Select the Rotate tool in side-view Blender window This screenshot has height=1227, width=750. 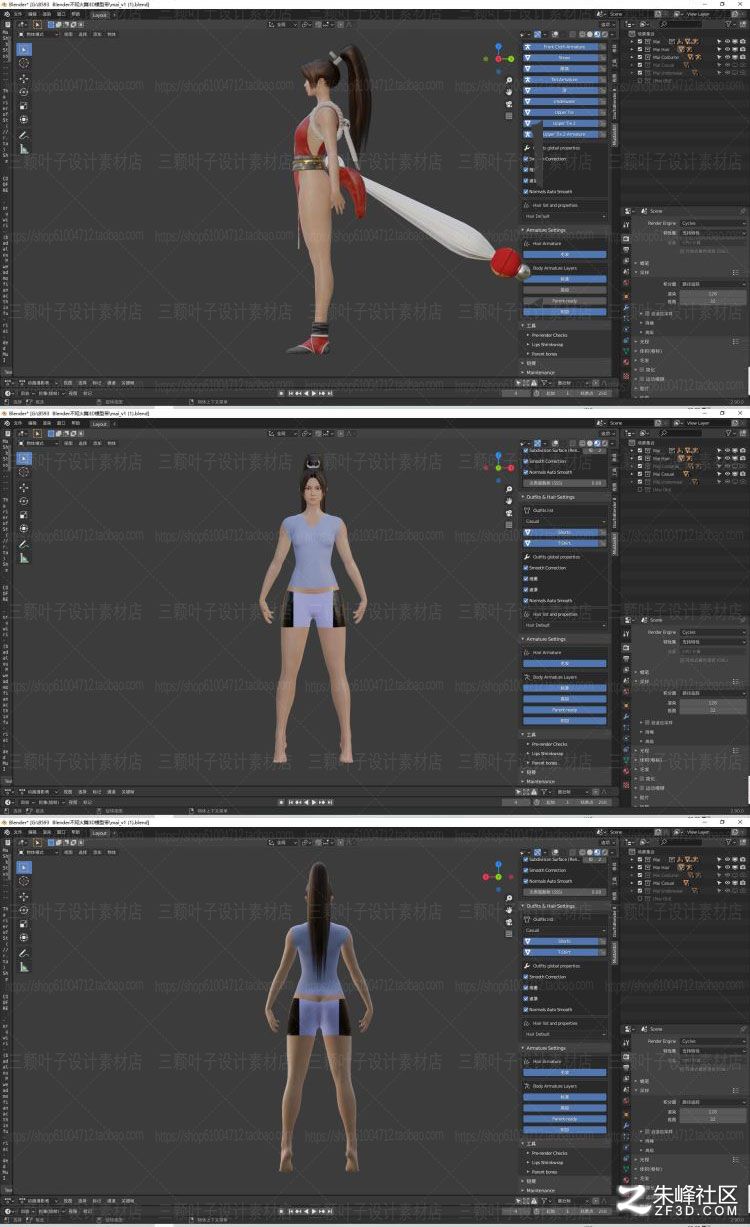(x=24, y=91)
